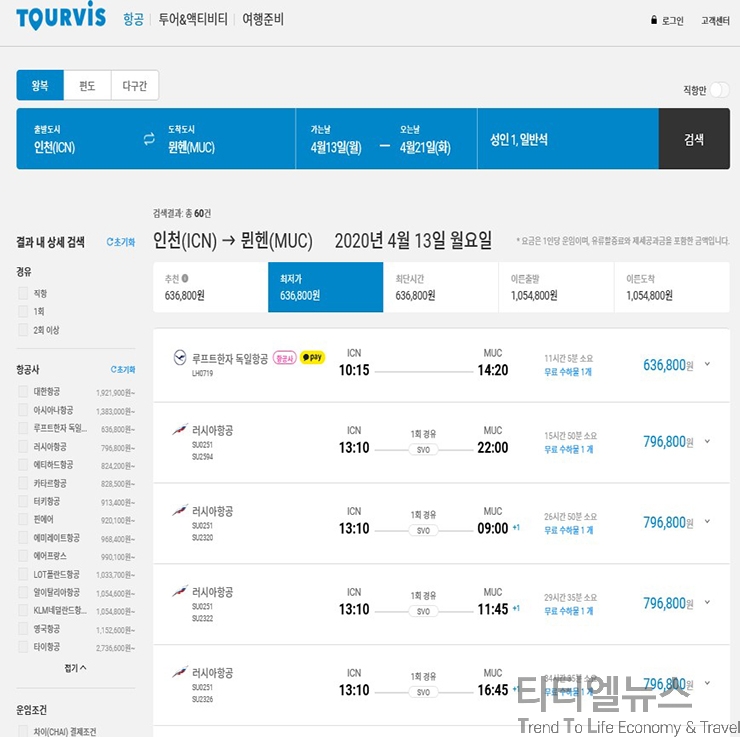Click the TOURVIS logo
Viewport: 740px width, 737px height.
tap(61, 17)
